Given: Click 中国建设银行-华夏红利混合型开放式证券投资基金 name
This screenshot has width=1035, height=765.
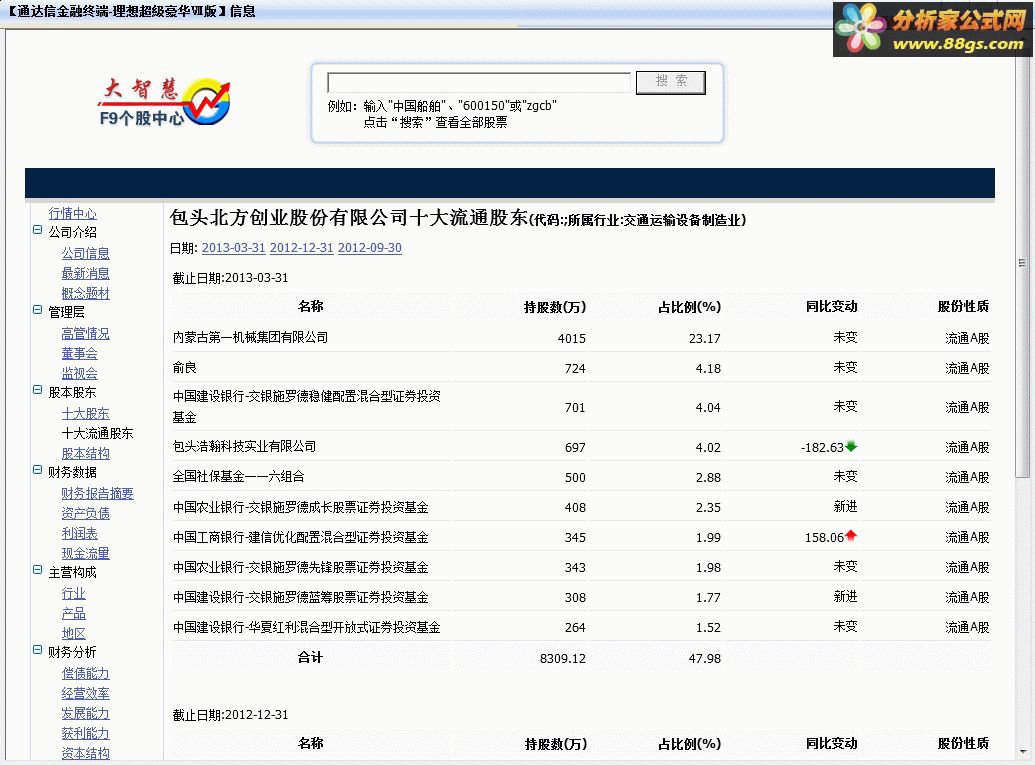Looking at the screenshot, I should click(306, 627).
